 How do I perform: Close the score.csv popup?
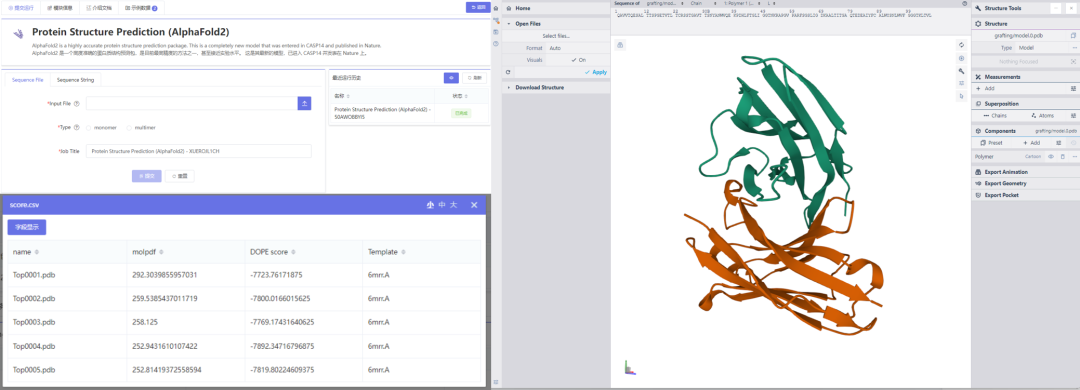click(474, 205)
